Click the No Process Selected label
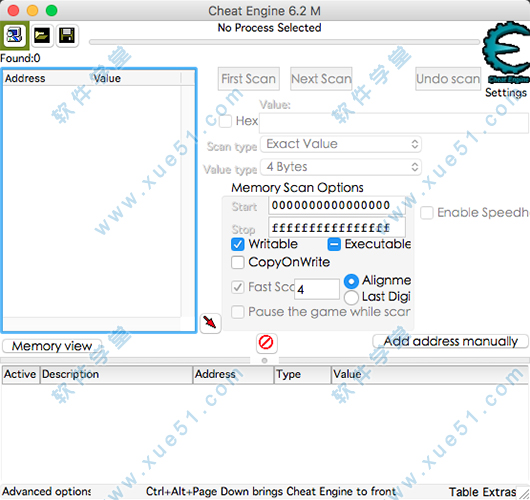 click(x=269, y=28)
